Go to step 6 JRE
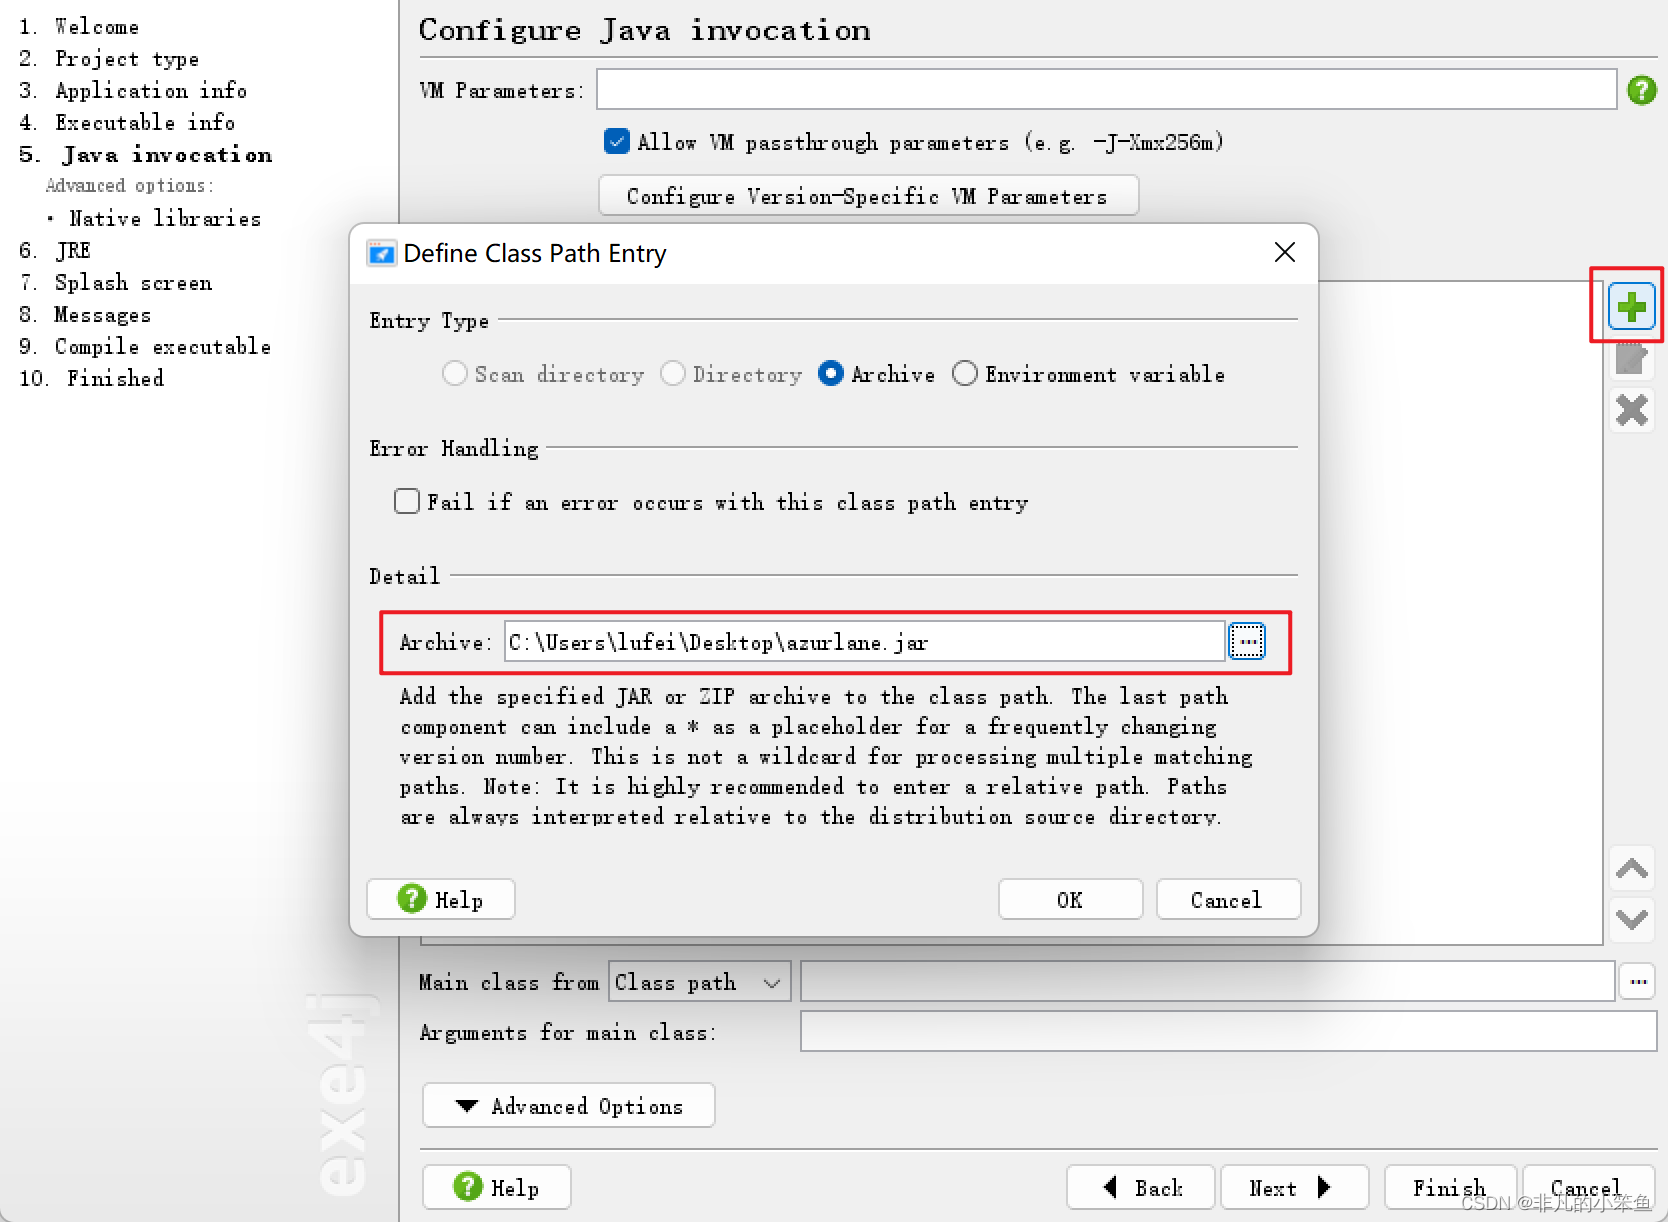Screen dimensions: 1668x1222 [x=55, y=251]
